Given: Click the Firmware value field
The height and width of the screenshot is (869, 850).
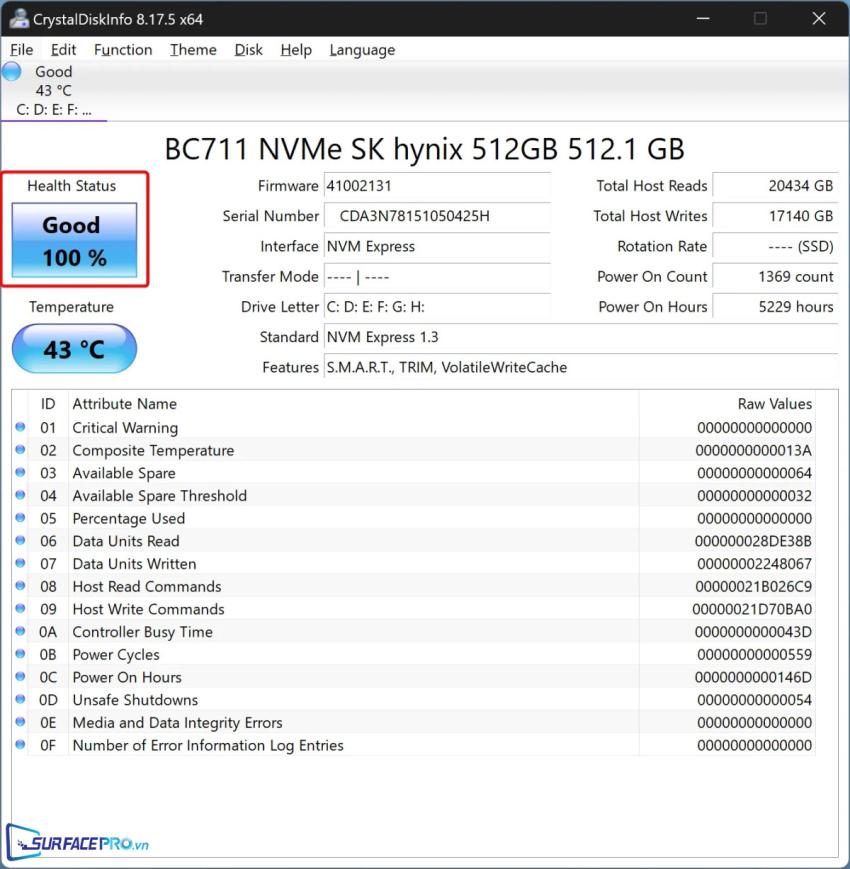Looking at the screenshot, I should (436, 186).
